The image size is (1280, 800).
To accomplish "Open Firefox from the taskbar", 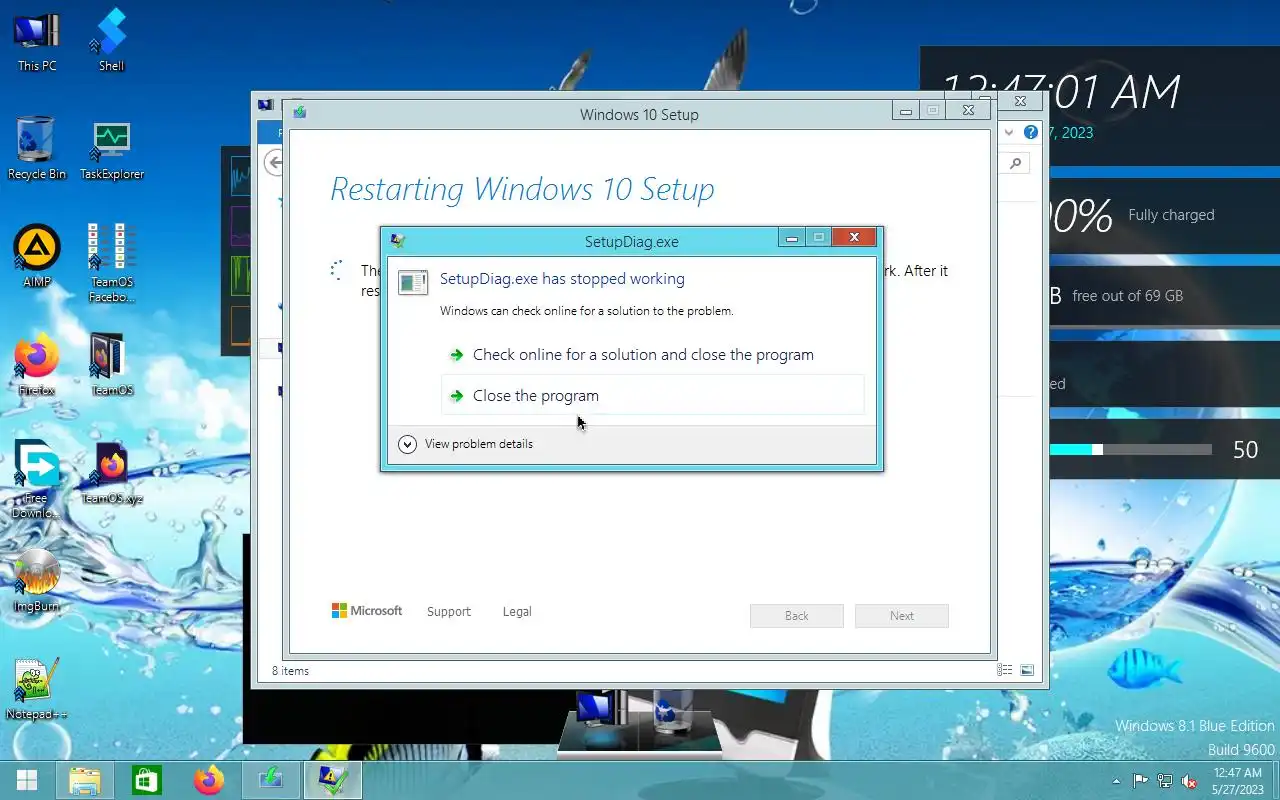I will (209, 780).
